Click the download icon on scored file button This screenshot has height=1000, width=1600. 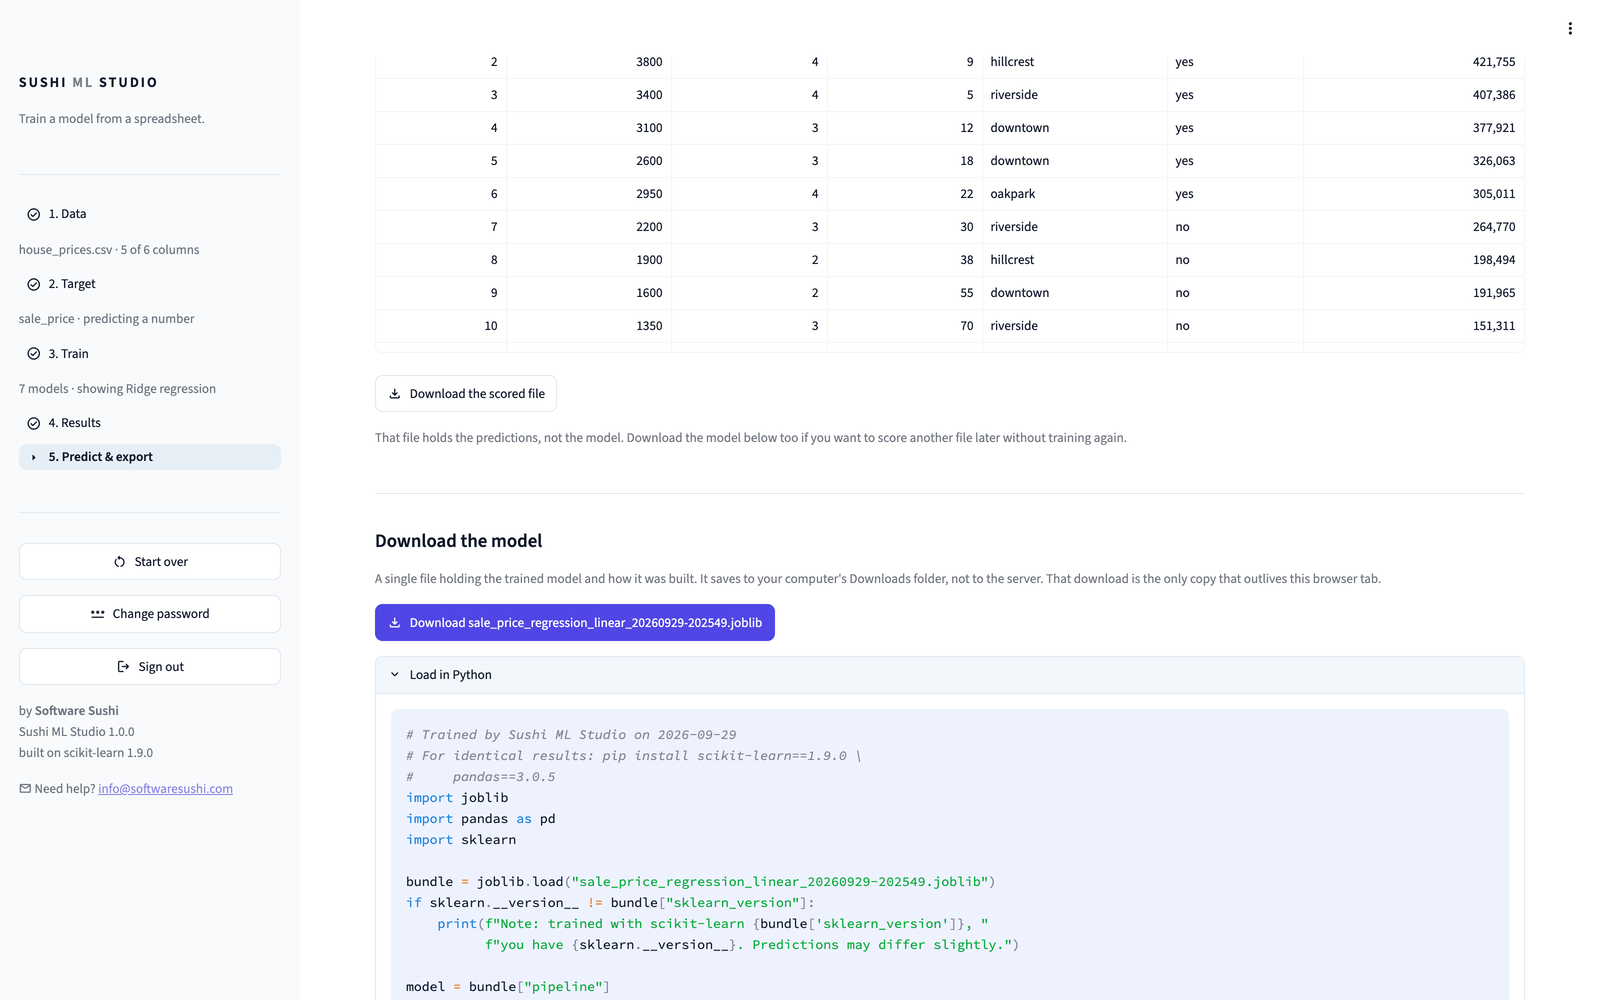[x=395, y=394]
